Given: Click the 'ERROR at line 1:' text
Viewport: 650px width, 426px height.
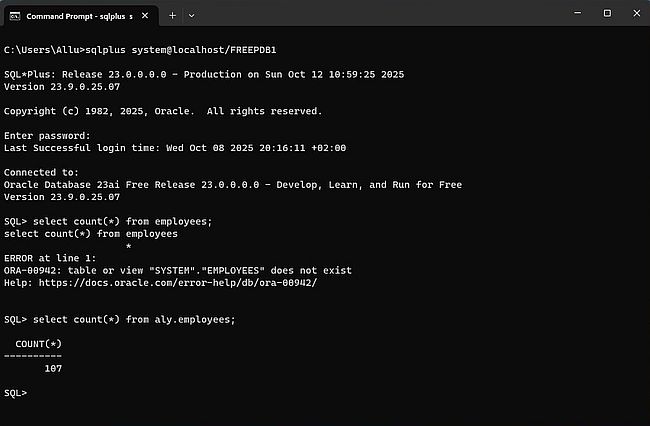Looking at the screenshot, I should pos(50,257).
